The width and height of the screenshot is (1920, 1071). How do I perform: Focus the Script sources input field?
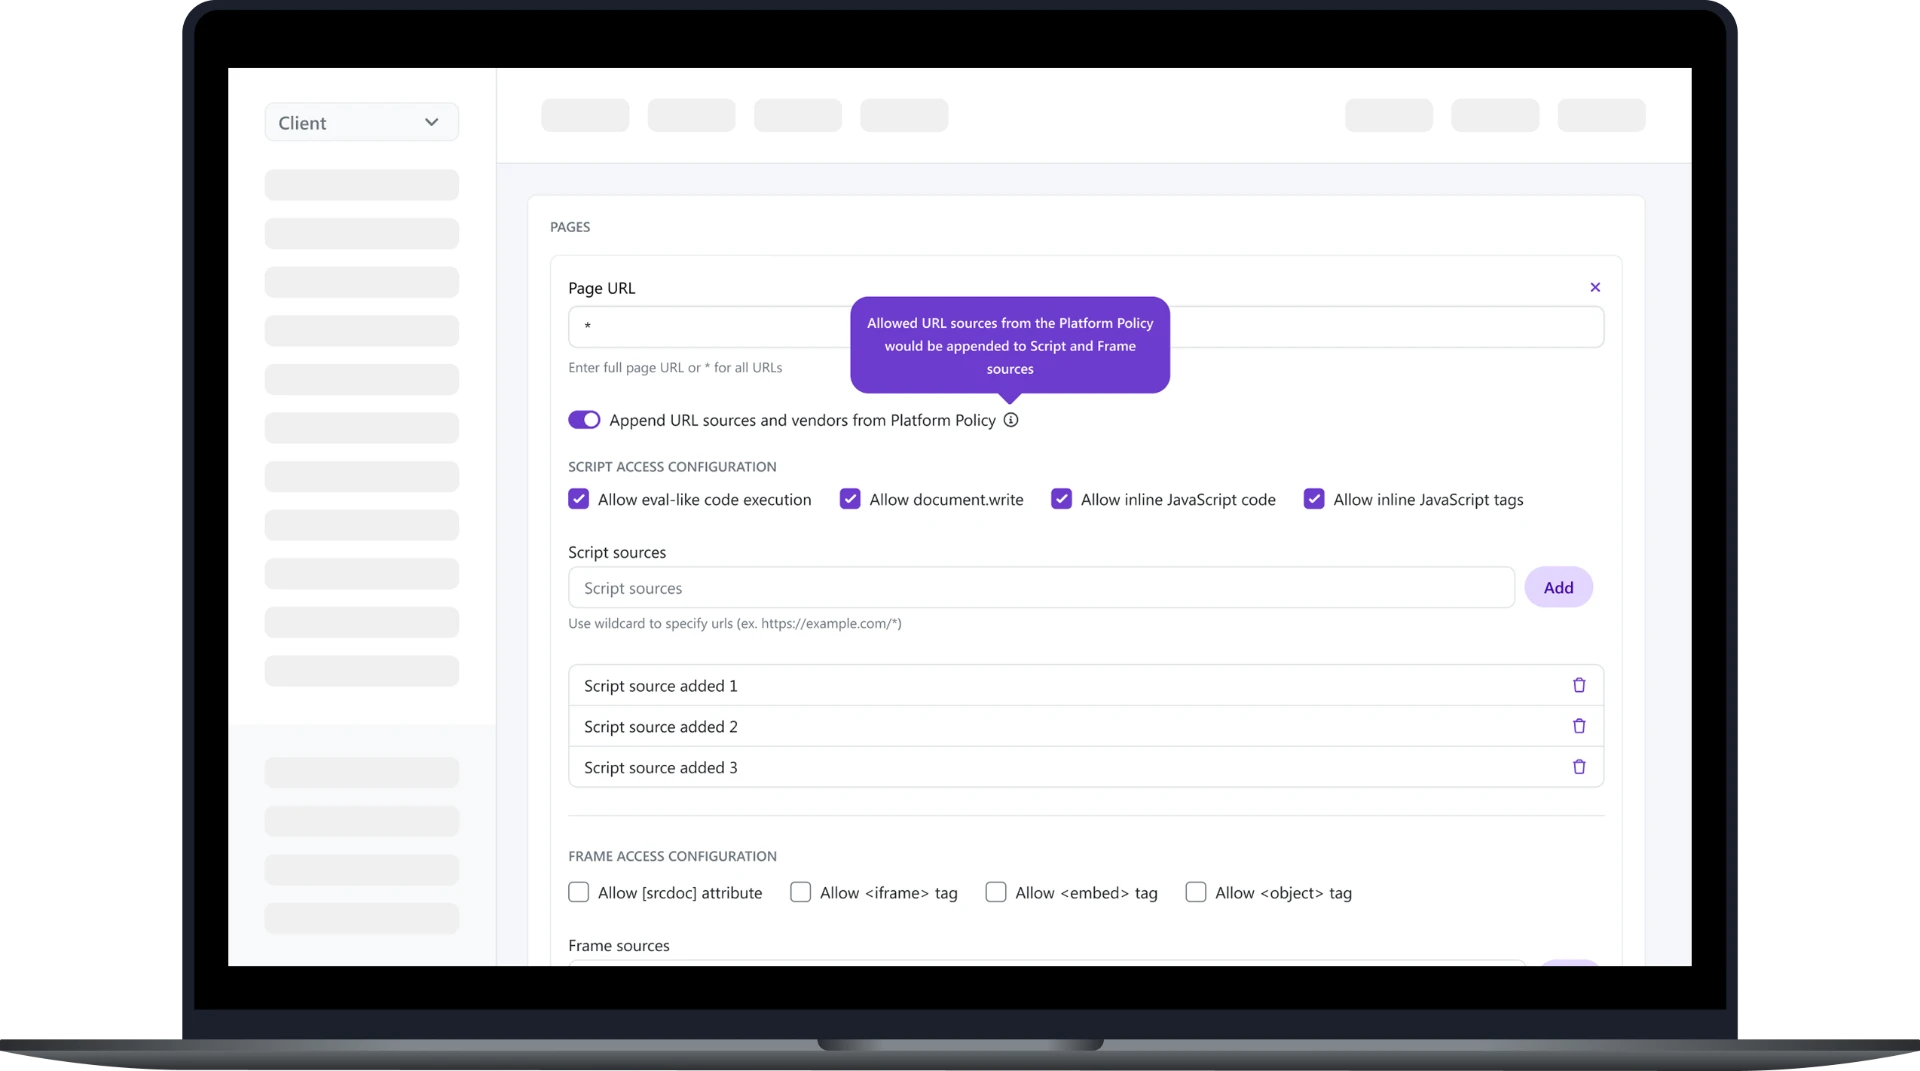click(x=1041, y=588)
